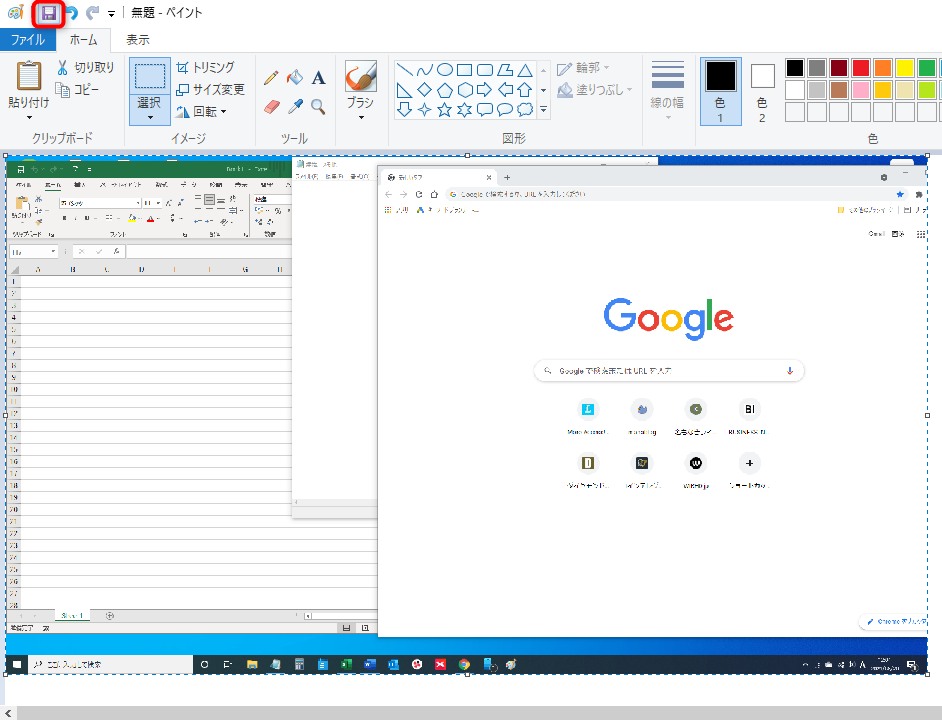
Task: Select 色1 foreground color box
Action: click(x=720, y=91)
